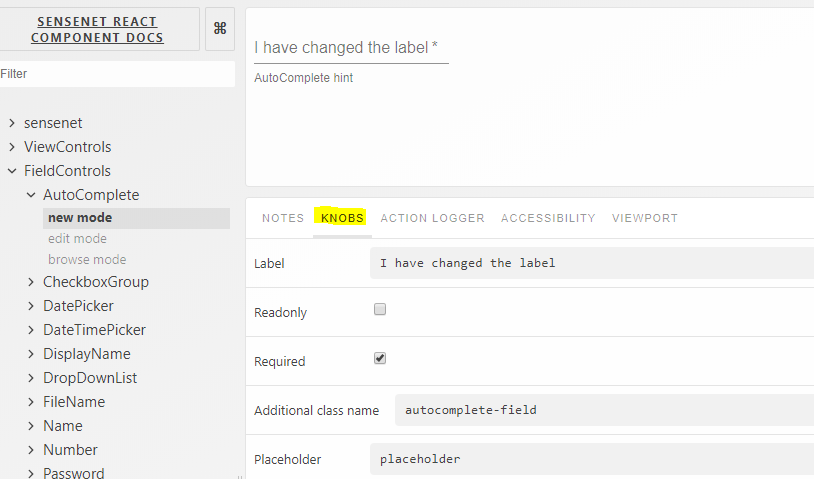Click the Label knob text field
814x479 pixels.
pos(590,263)
